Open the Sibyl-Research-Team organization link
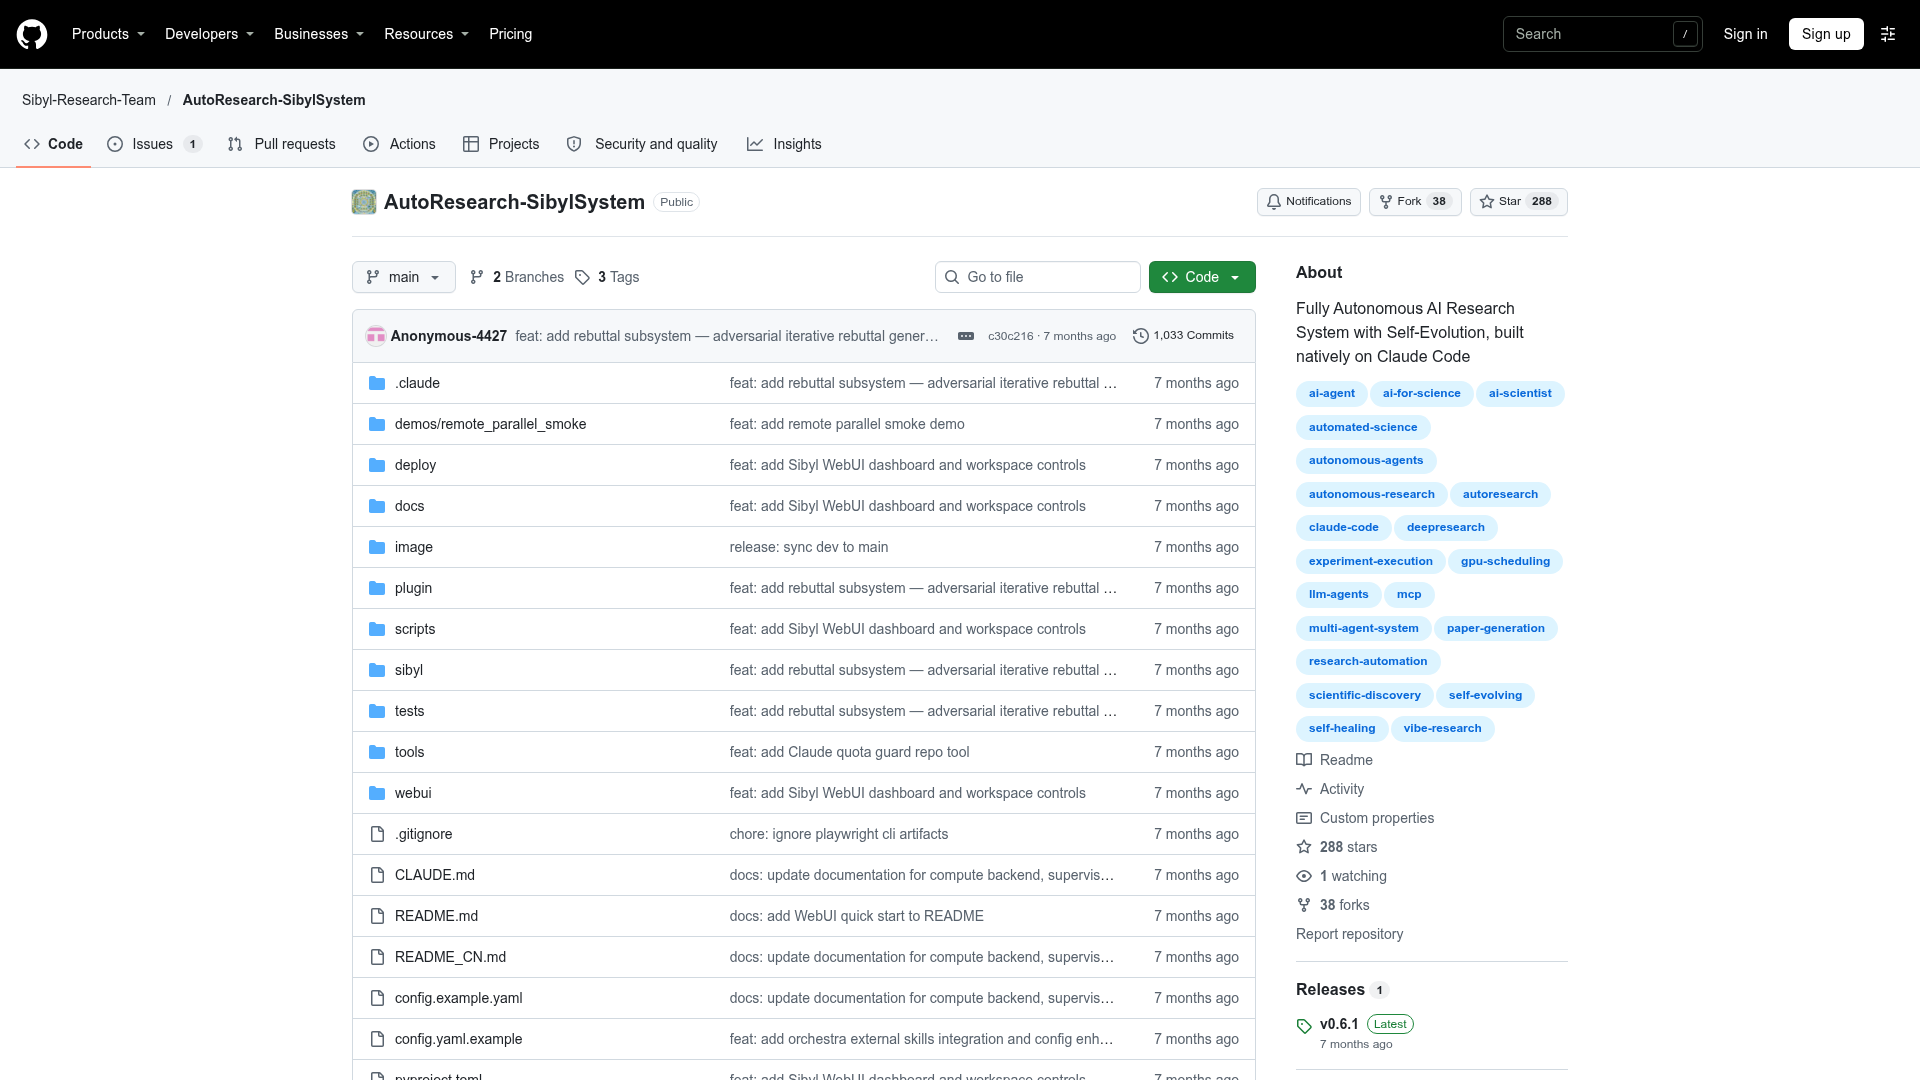1920x1080 pixels. [89, 100]
